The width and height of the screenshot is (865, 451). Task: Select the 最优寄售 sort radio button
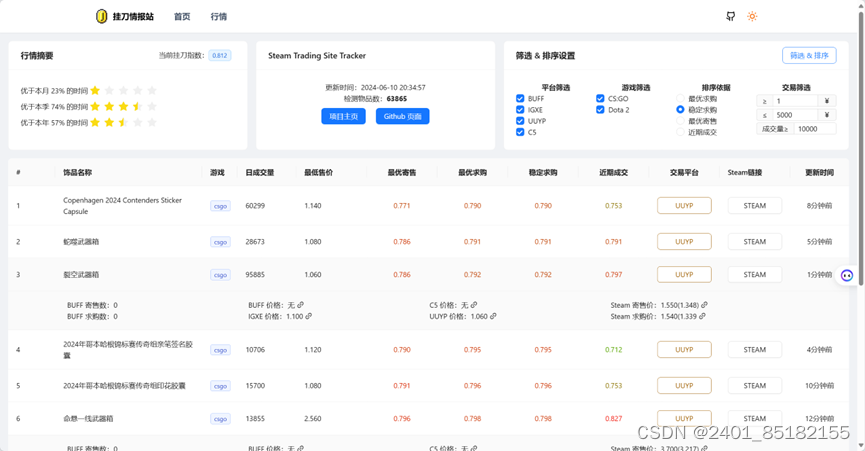point(680,121)
